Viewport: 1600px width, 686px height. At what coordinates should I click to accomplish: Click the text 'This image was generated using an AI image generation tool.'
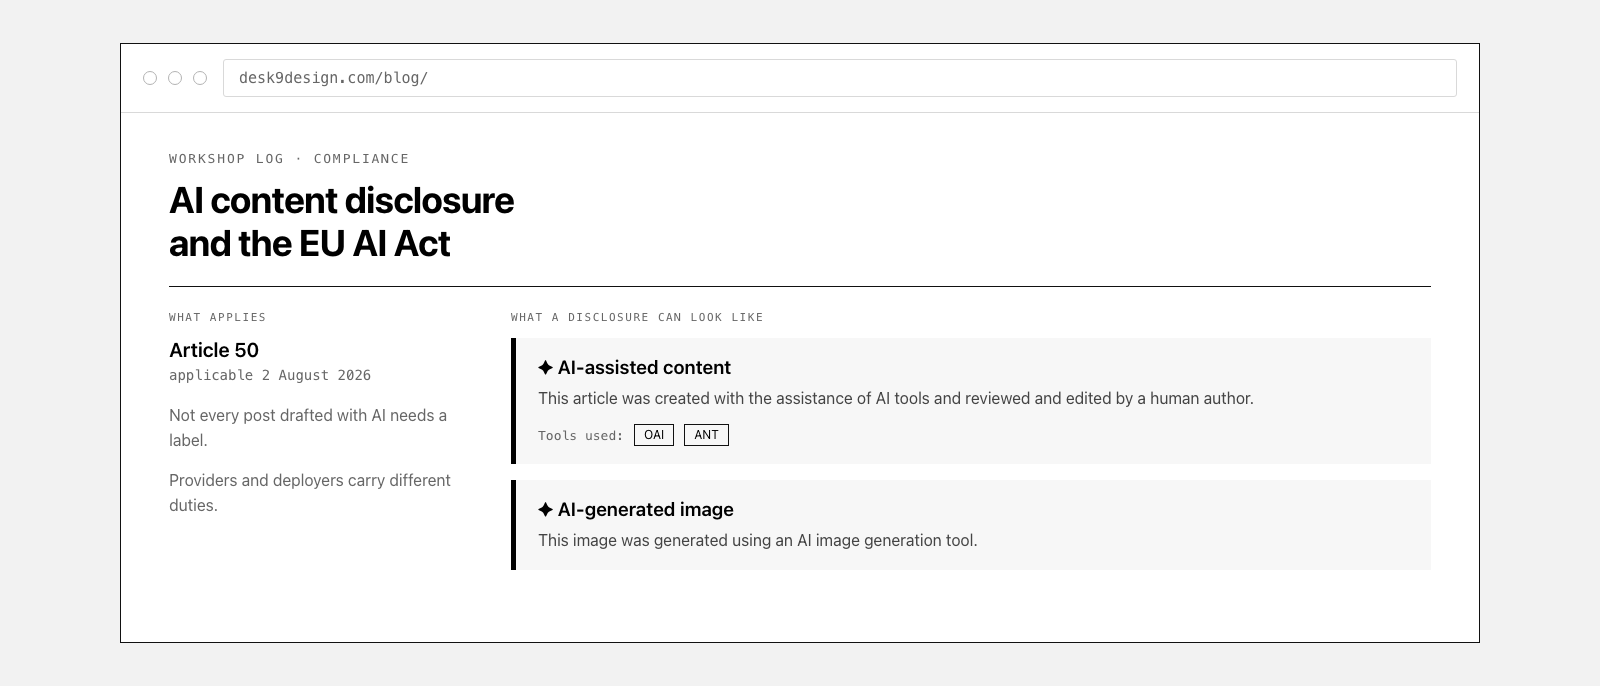[x=758, y=541]
